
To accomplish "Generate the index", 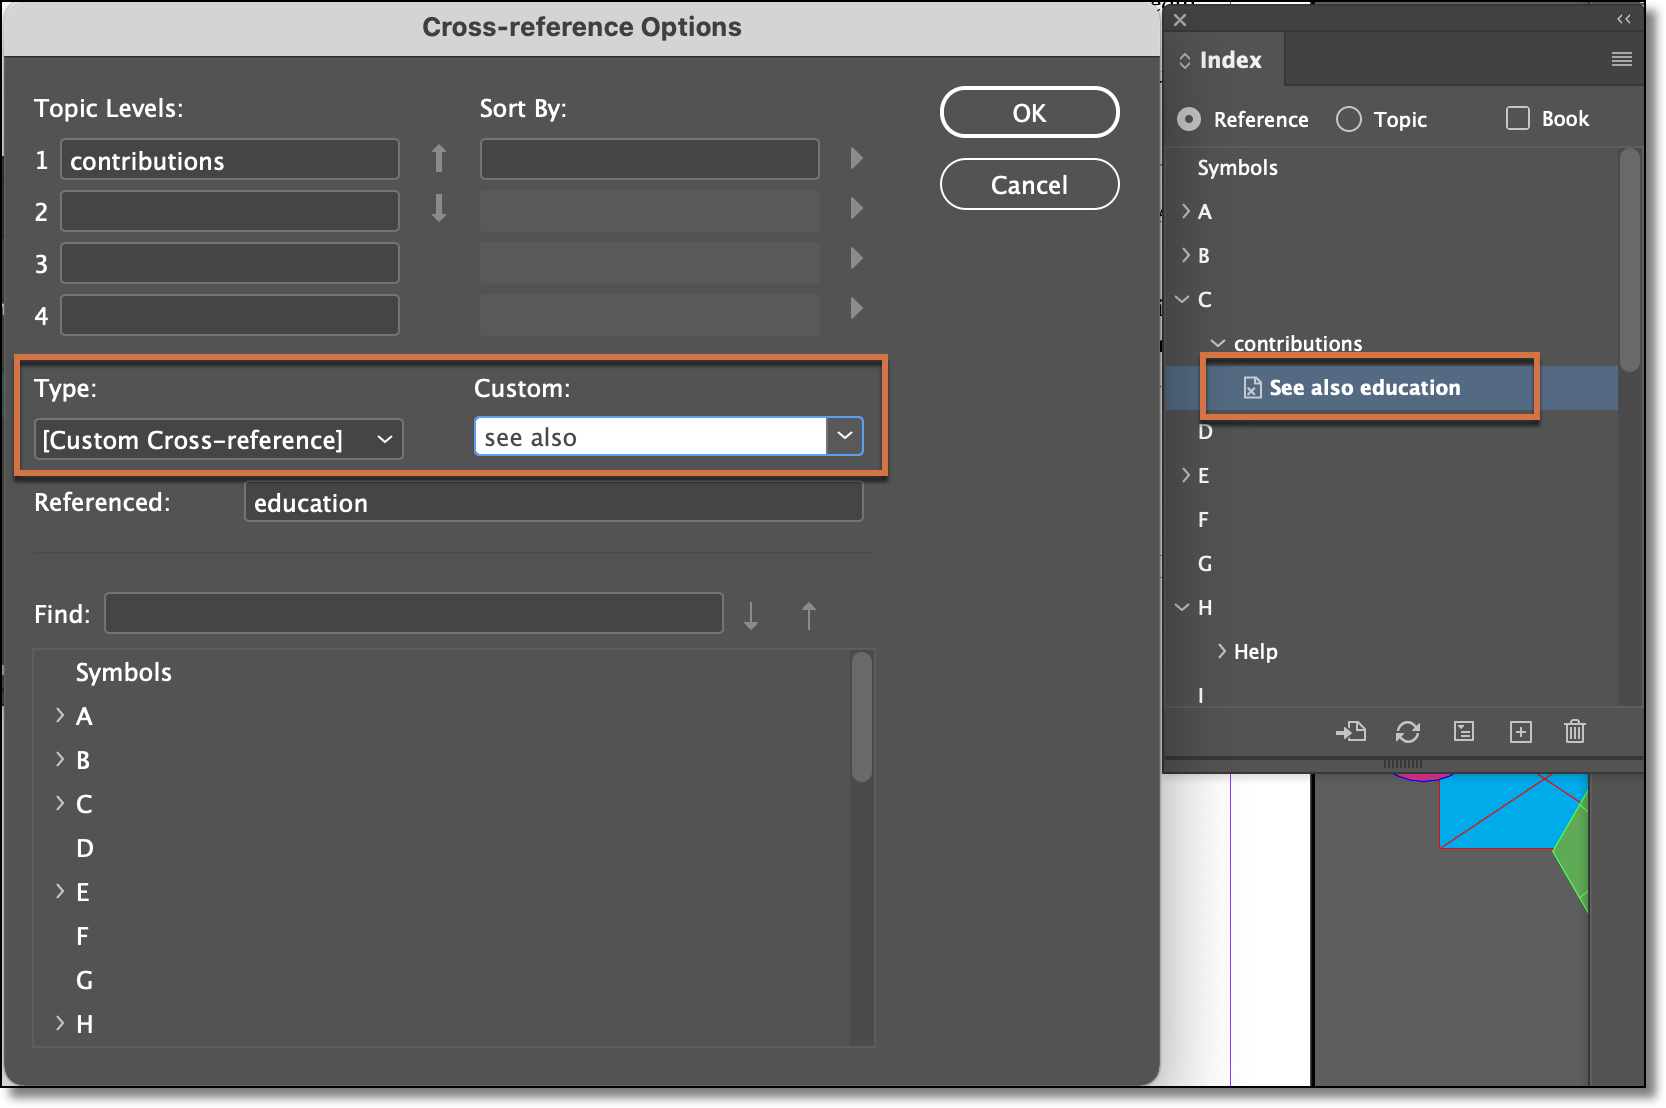I will [1465, 732].
